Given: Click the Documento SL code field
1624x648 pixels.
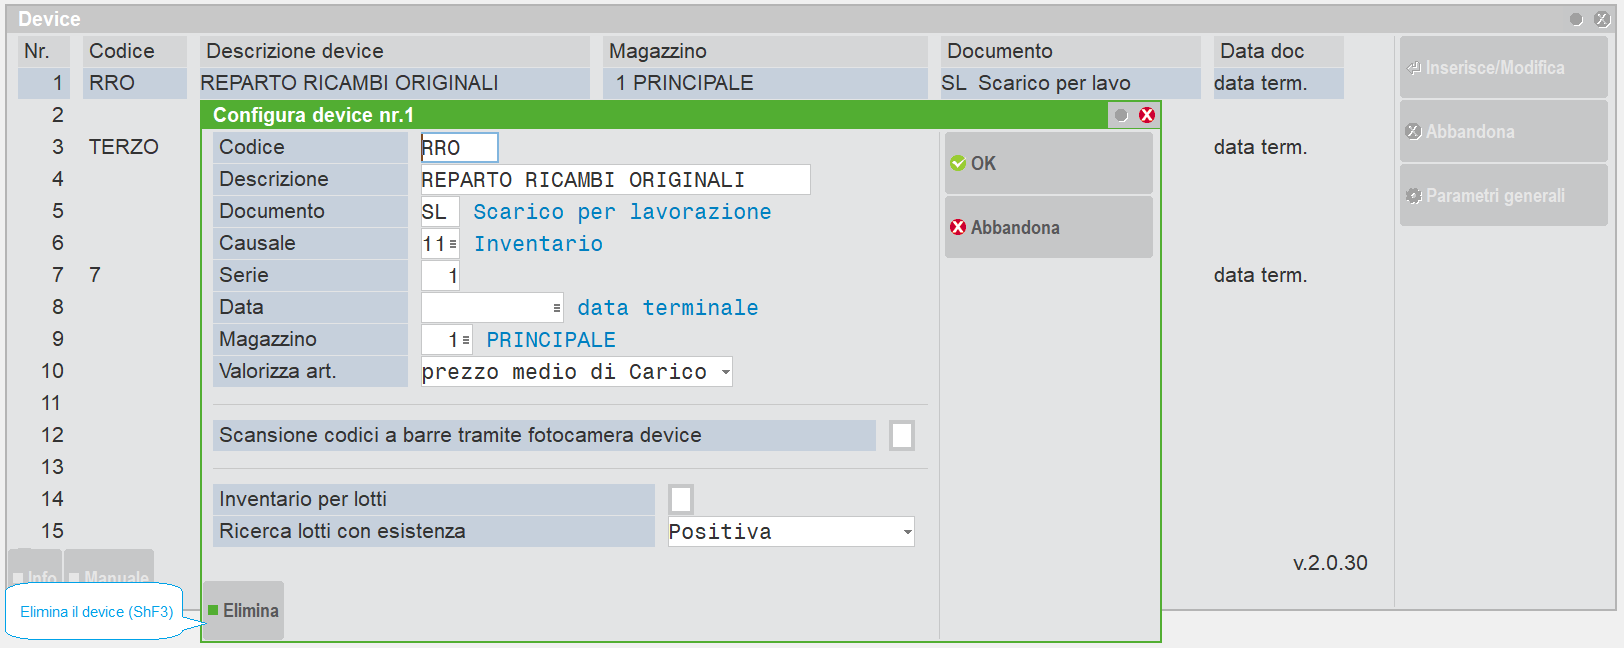Looking at the screenshot, I should point(439,212).
